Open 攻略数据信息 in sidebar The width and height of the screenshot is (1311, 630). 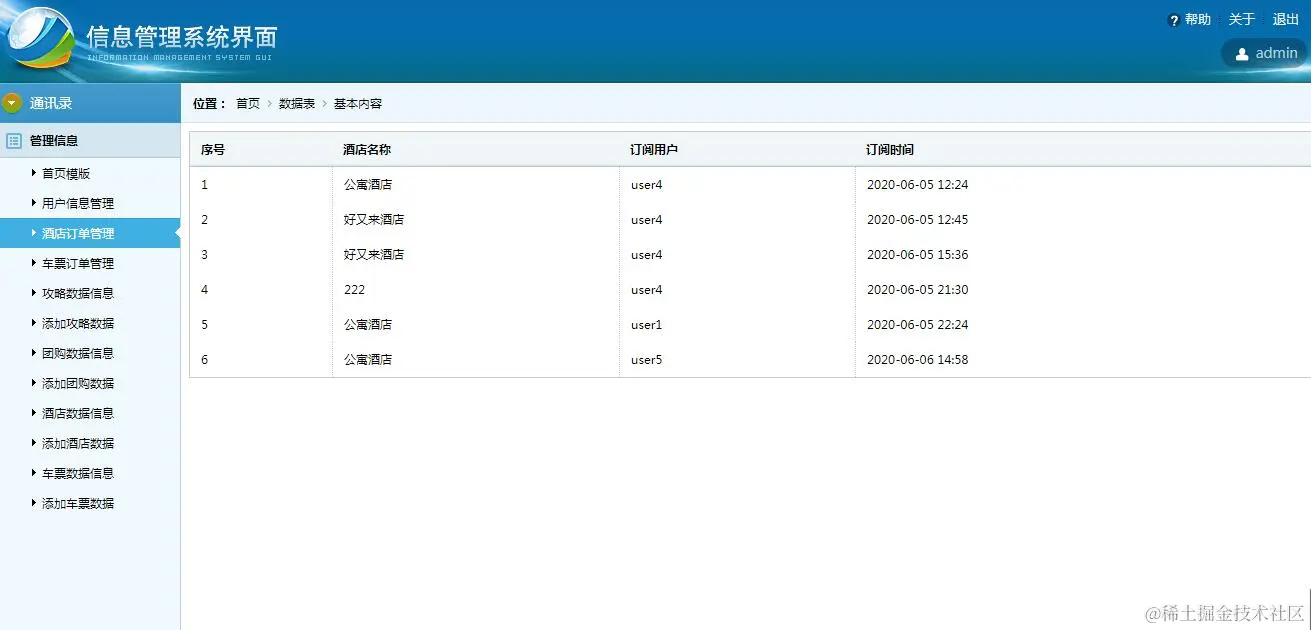coord(78,294)
